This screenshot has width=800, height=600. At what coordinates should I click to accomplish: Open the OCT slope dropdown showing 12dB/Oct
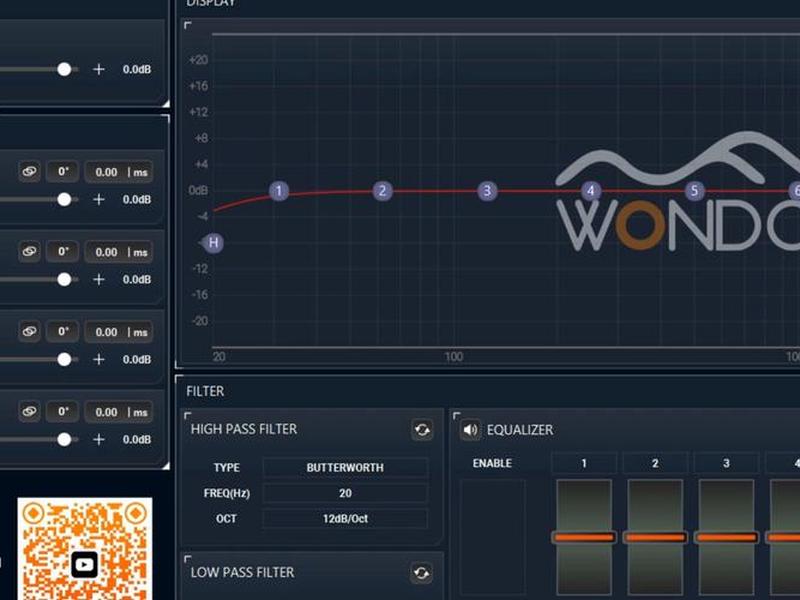345,518
